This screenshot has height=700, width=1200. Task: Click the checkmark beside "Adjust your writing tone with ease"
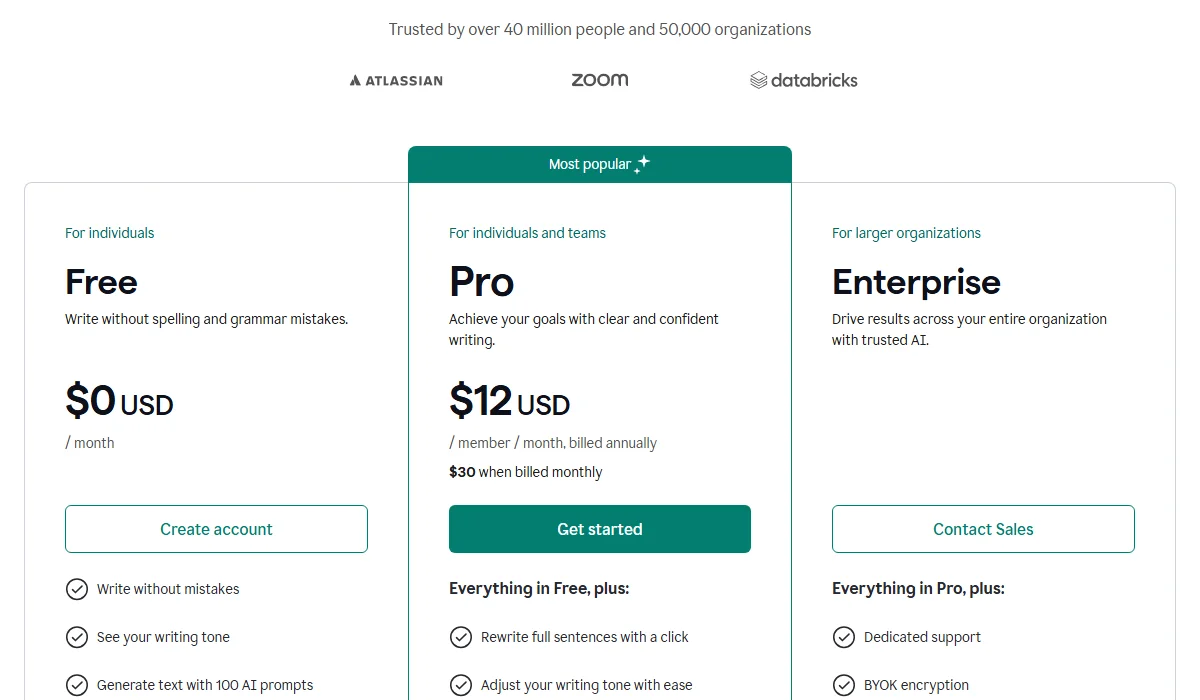461,685
